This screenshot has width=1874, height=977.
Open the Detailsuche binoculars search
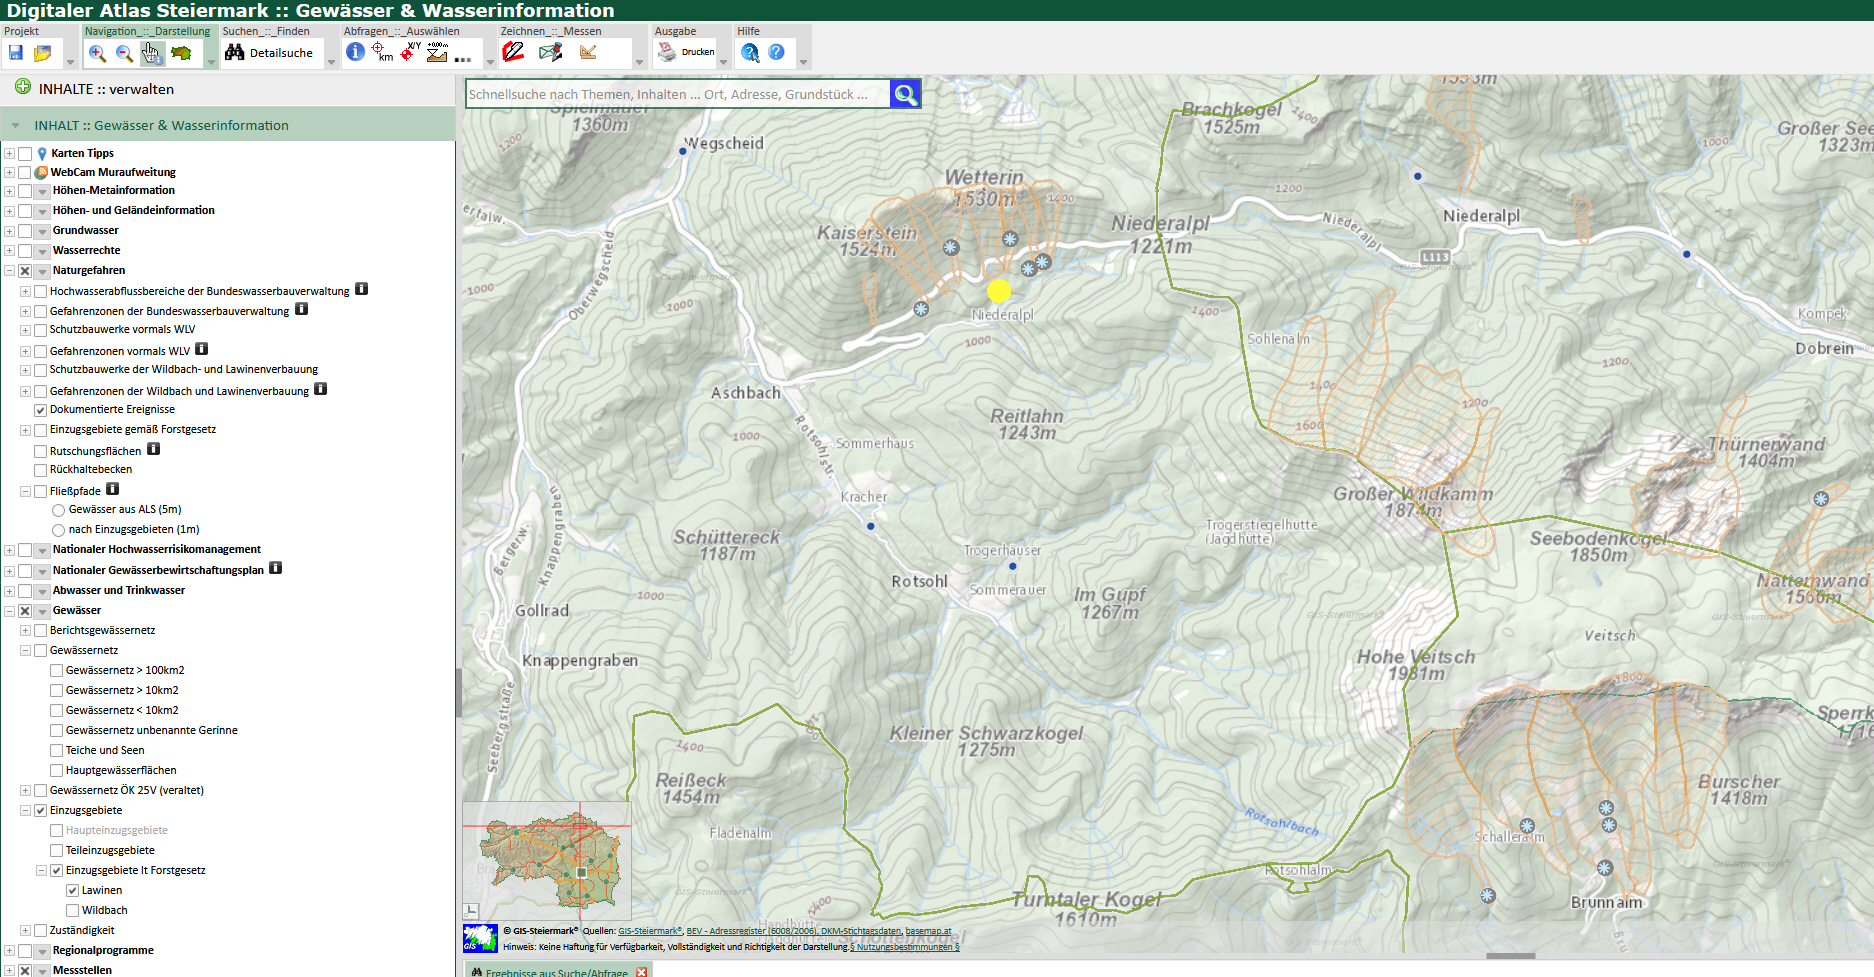269,53
